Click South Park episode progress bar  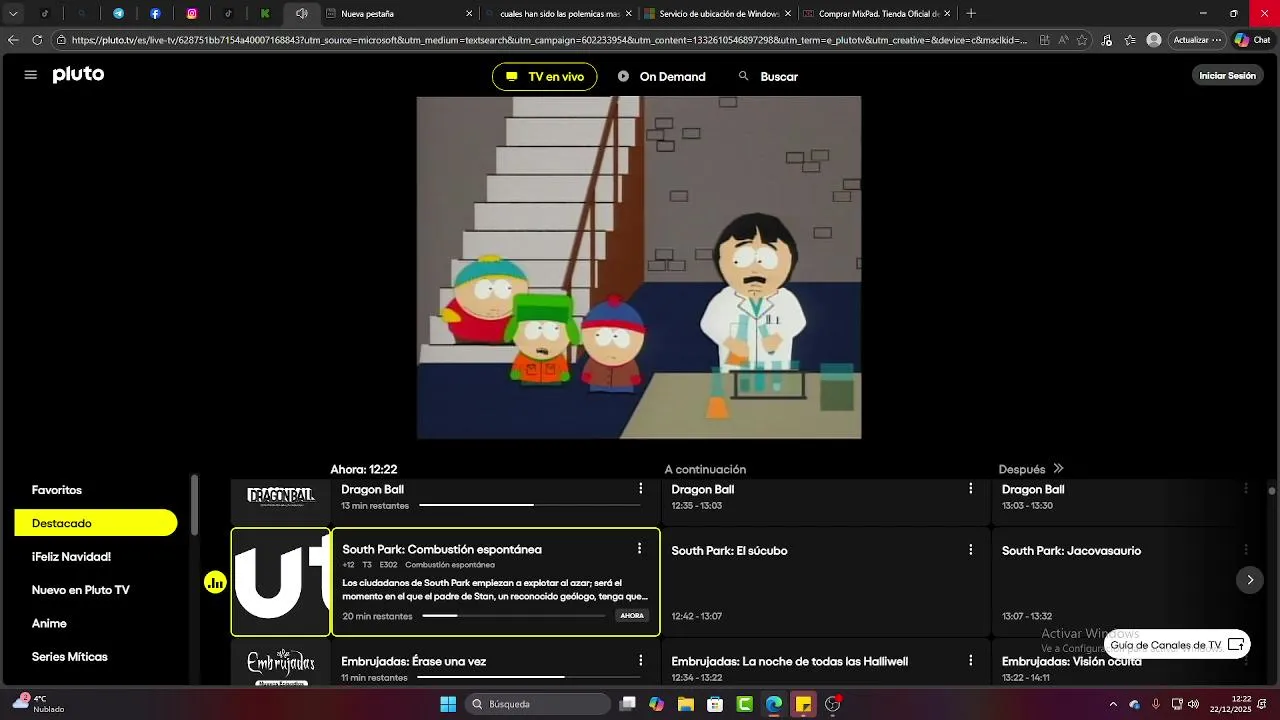pos(514,616)
